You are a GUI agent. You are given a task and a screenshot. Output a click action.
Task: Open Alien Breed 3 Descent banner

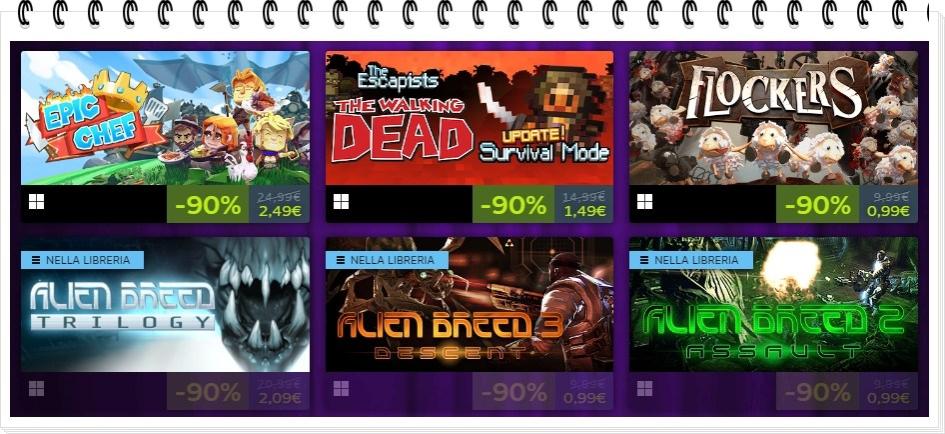coord(469,304)
